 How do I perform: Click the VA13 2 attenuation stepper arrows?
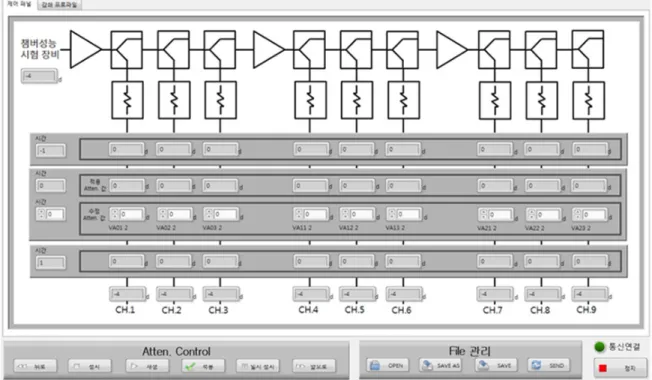[392, 214]
